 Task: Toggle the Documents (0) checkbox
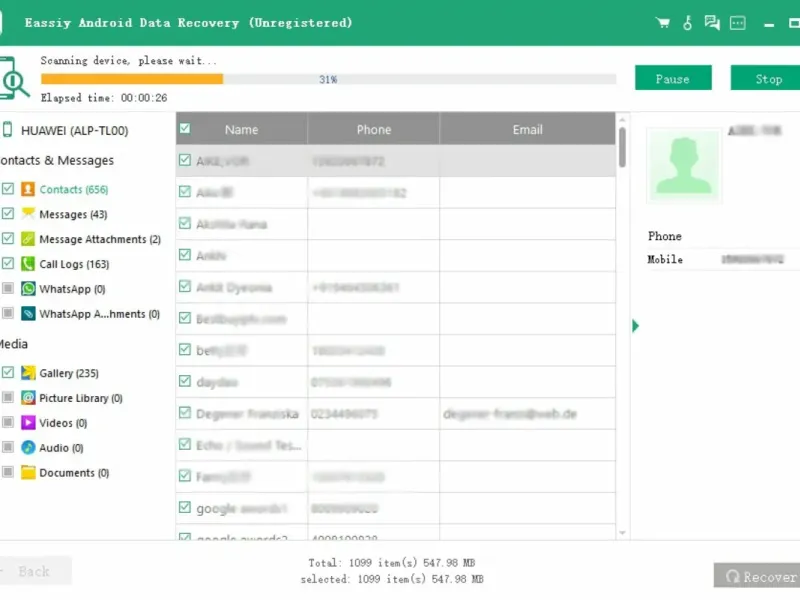[8, 472]
